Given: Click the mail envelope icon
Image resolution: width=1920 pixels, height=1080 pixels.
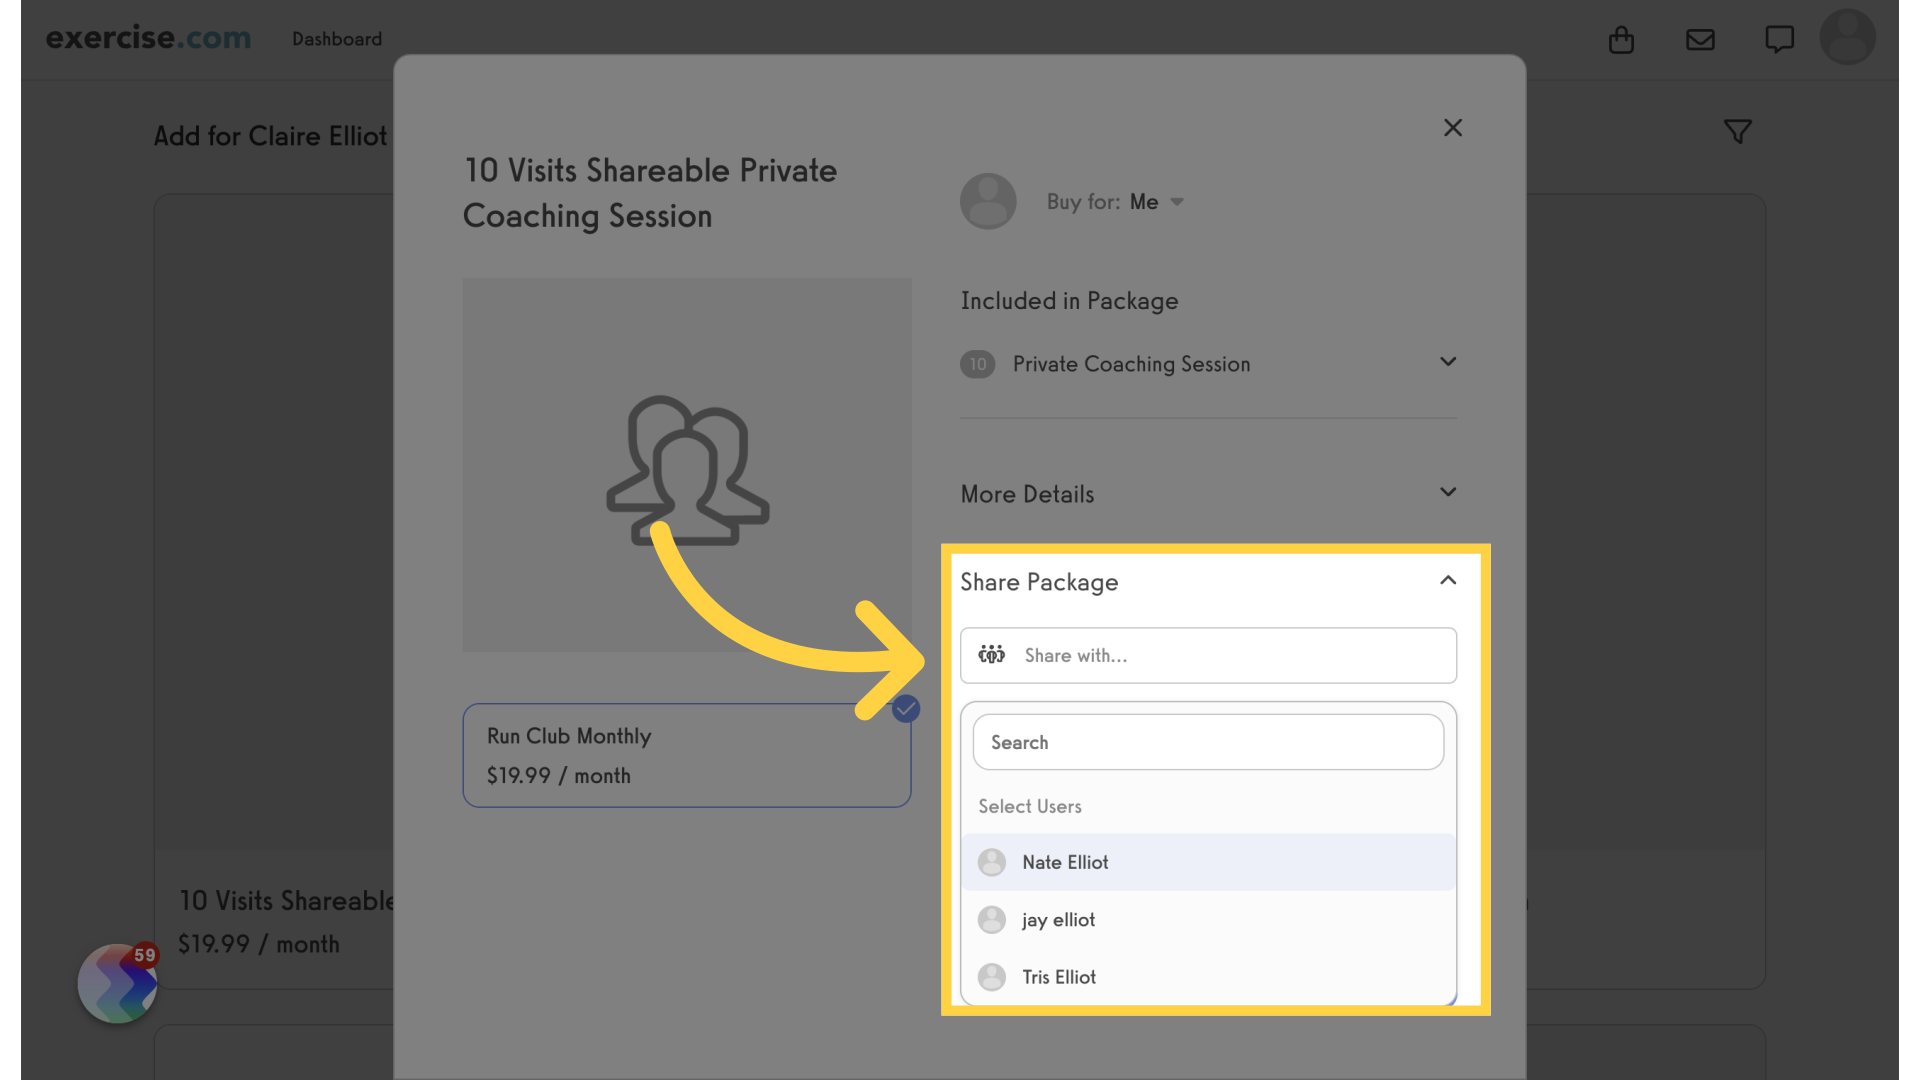Looking at the screenshot, I should click(x=1701, y=38).
